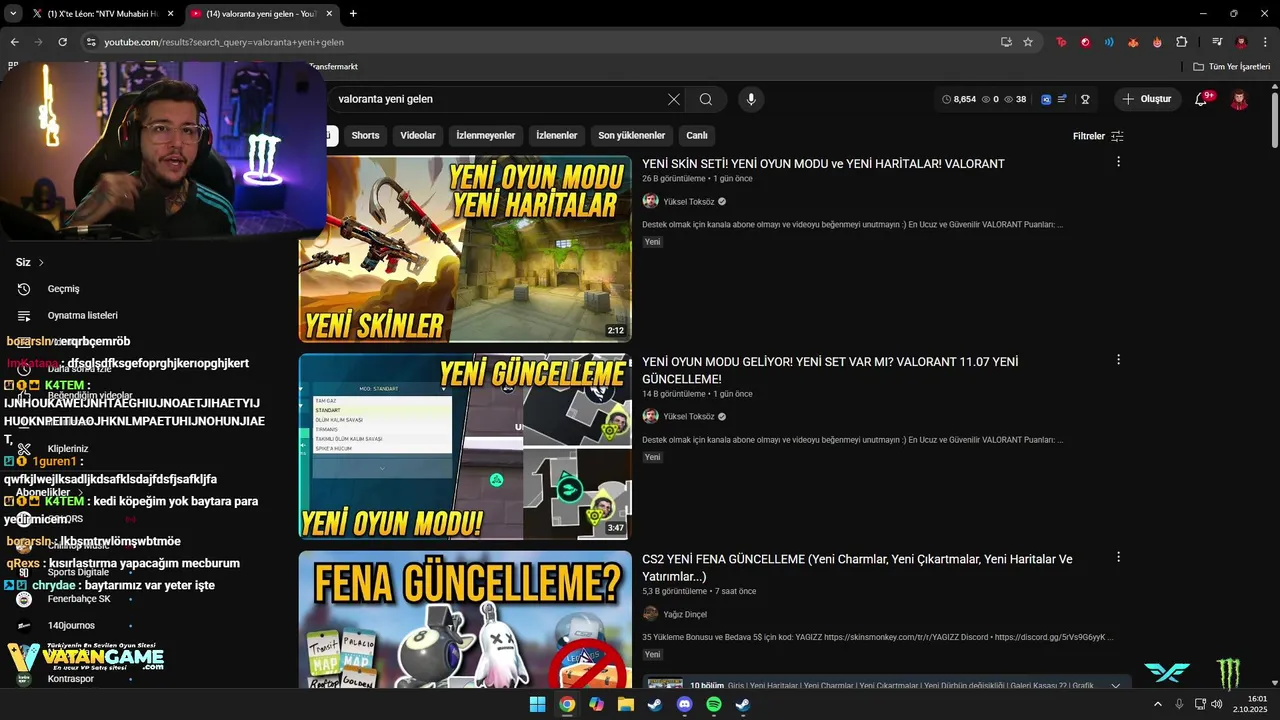Click the volume icon in the system tray

pos(1217,704)
